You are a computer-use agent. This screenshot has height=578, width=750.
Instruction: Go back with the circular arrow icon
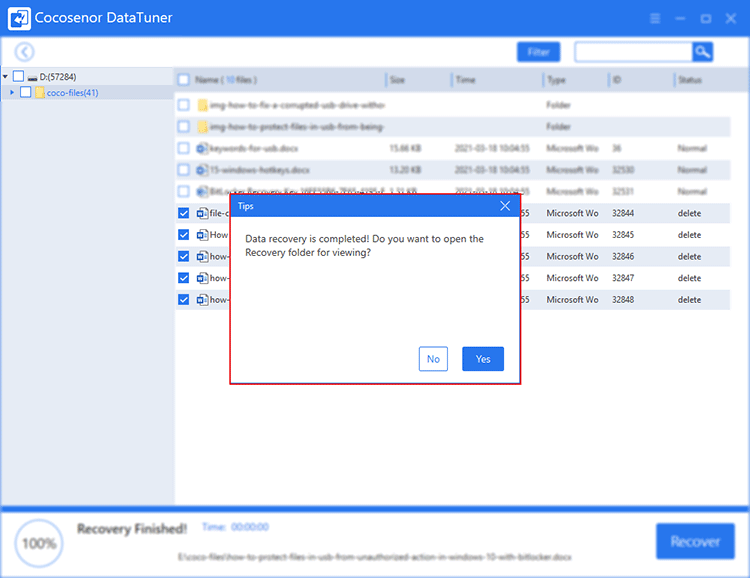click(24, 52)
